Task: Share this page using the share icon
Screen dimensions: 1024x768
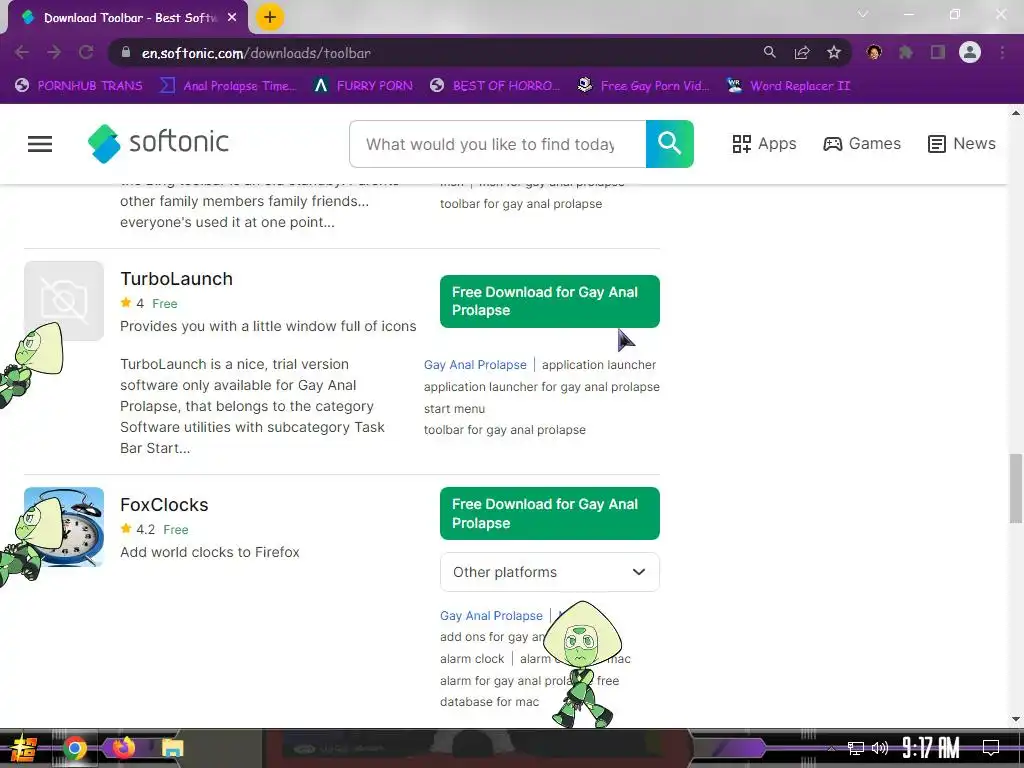Action: (802, 52)
